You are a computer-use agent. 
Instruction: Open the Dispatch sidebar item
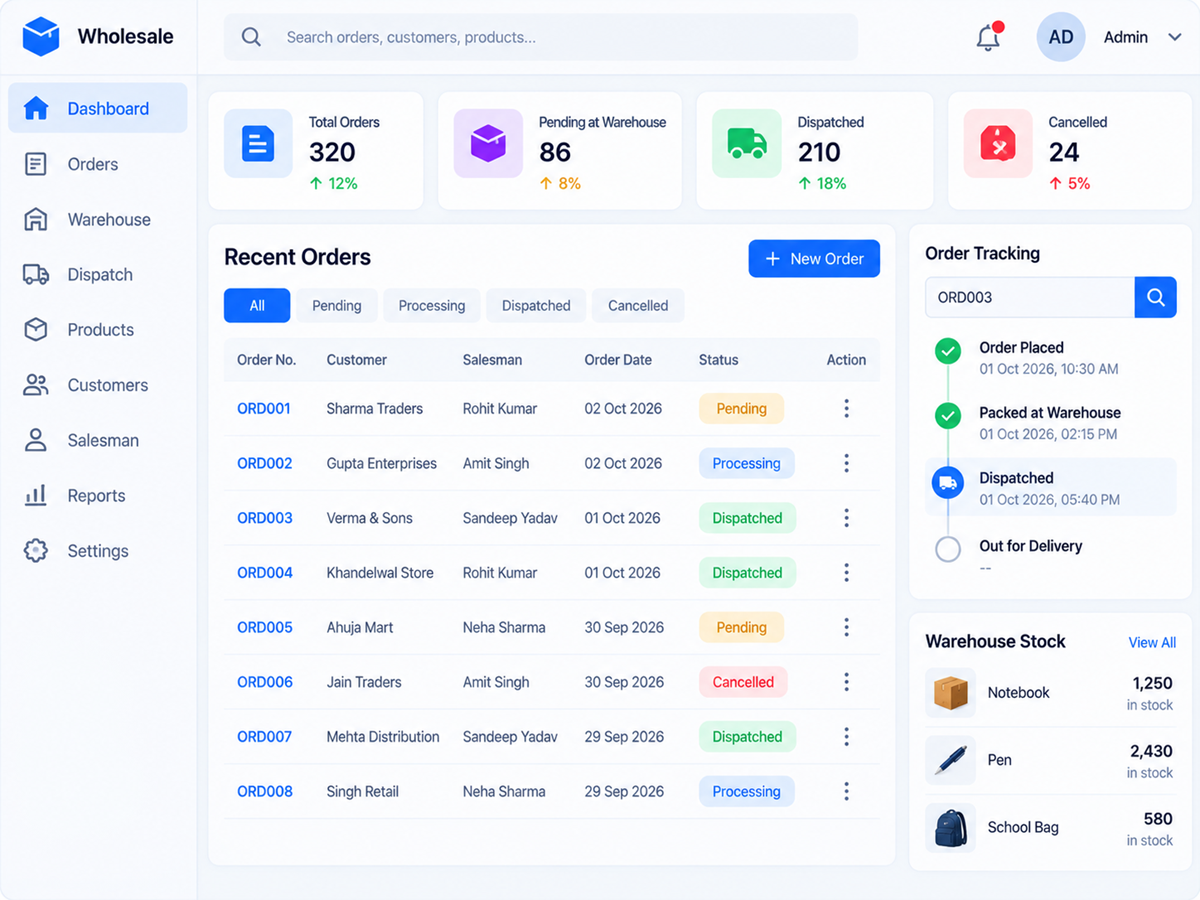[x=98, y=274]
